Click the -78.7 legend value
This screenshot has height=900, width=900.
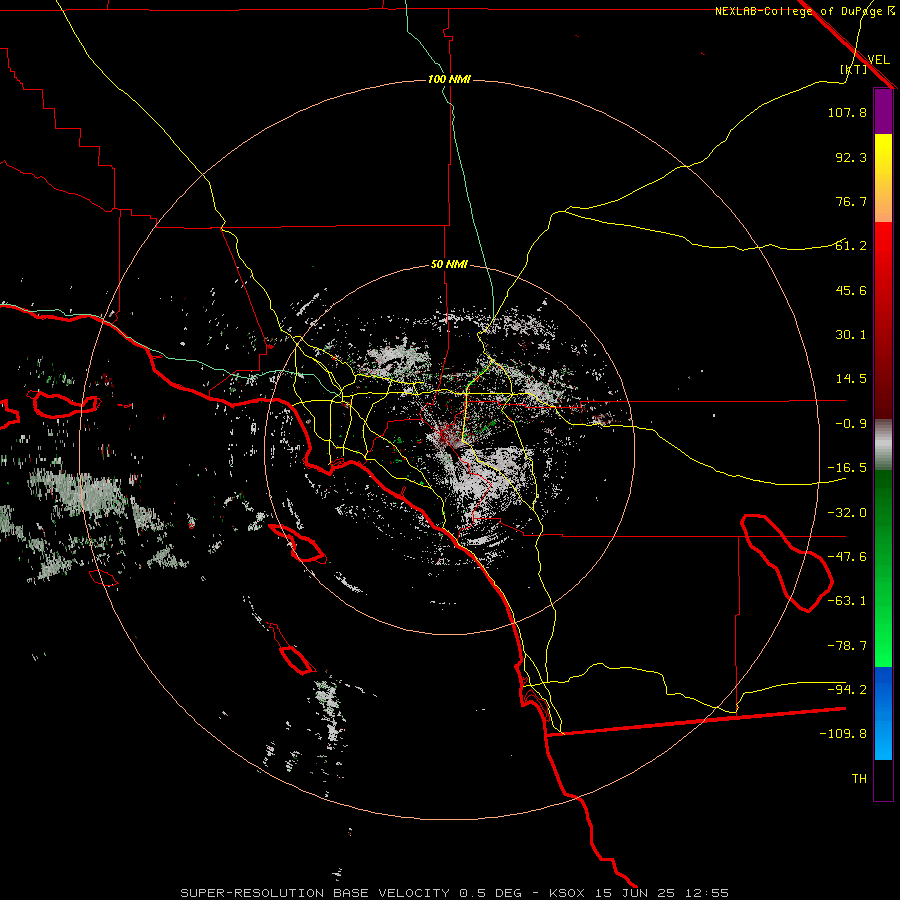tap(847, 646)
